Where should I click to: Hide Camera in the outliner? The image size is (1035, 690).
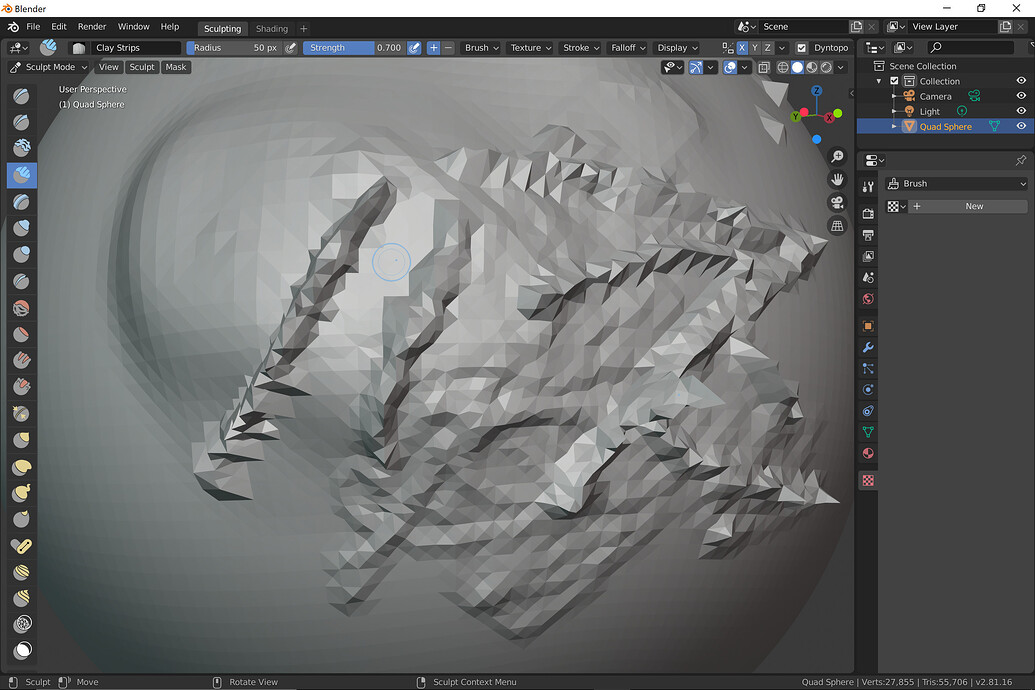(1021, 96)
